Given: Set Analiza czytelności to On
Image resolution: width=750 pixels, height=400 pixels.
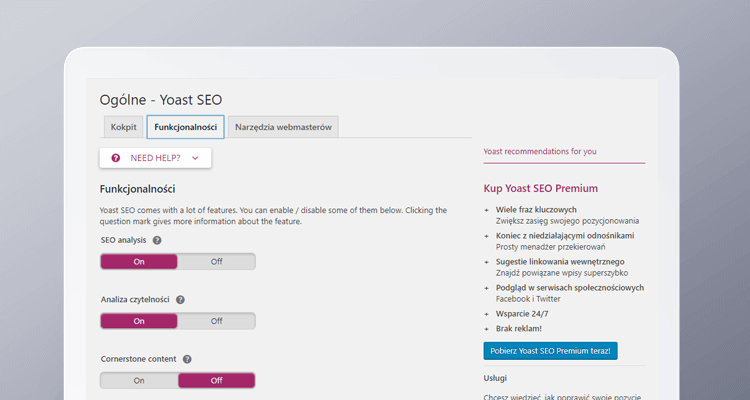Looking at the screenshot, I should tap(139, 321).
